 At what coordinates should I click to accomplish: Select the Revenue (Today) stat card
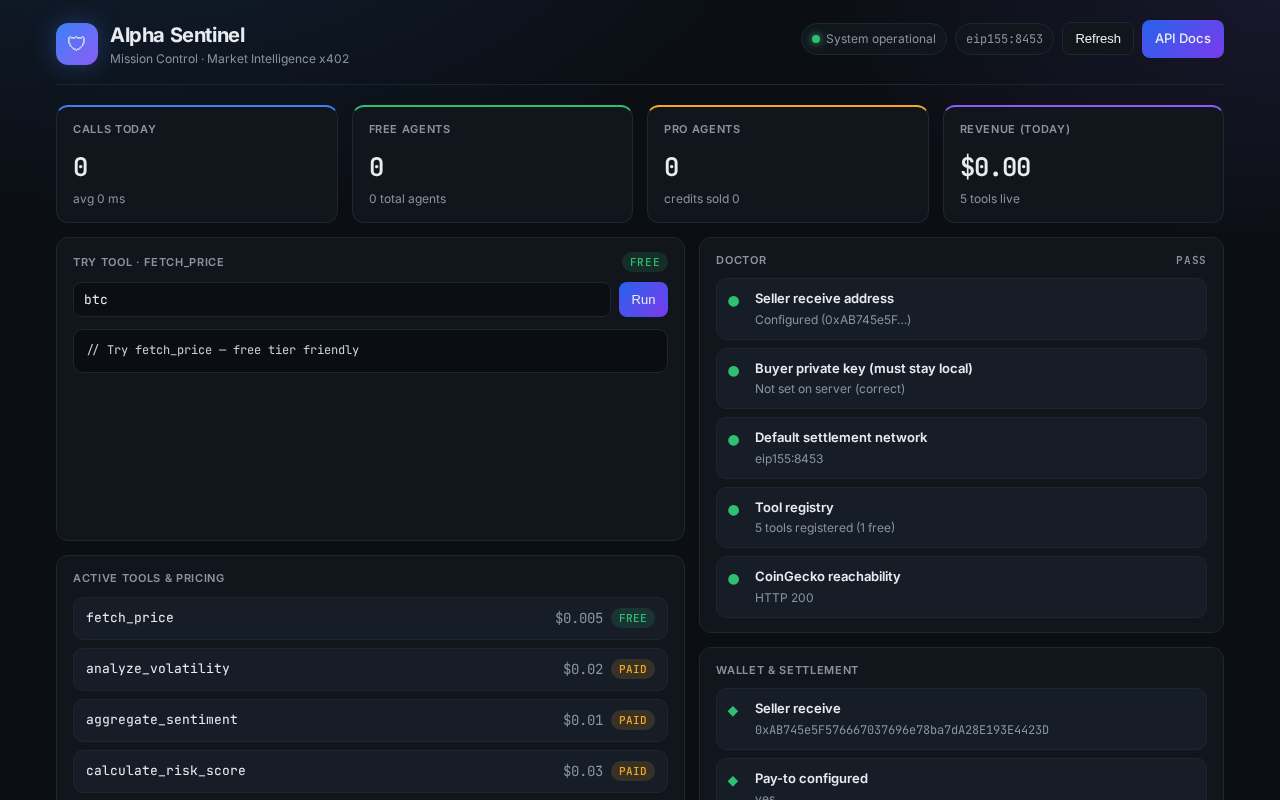(x=1083, y=164)
